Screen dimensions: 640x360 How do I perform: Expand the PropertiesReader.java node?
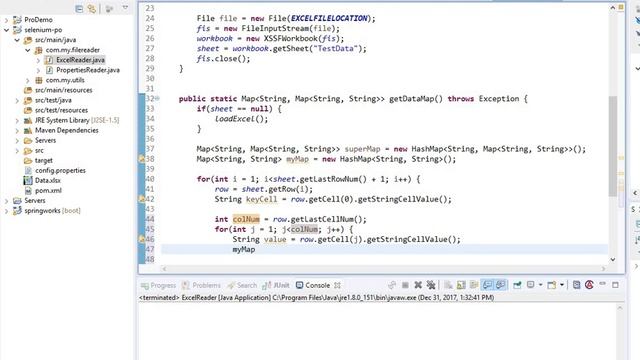pyautogui.click(x=38, y=70)
